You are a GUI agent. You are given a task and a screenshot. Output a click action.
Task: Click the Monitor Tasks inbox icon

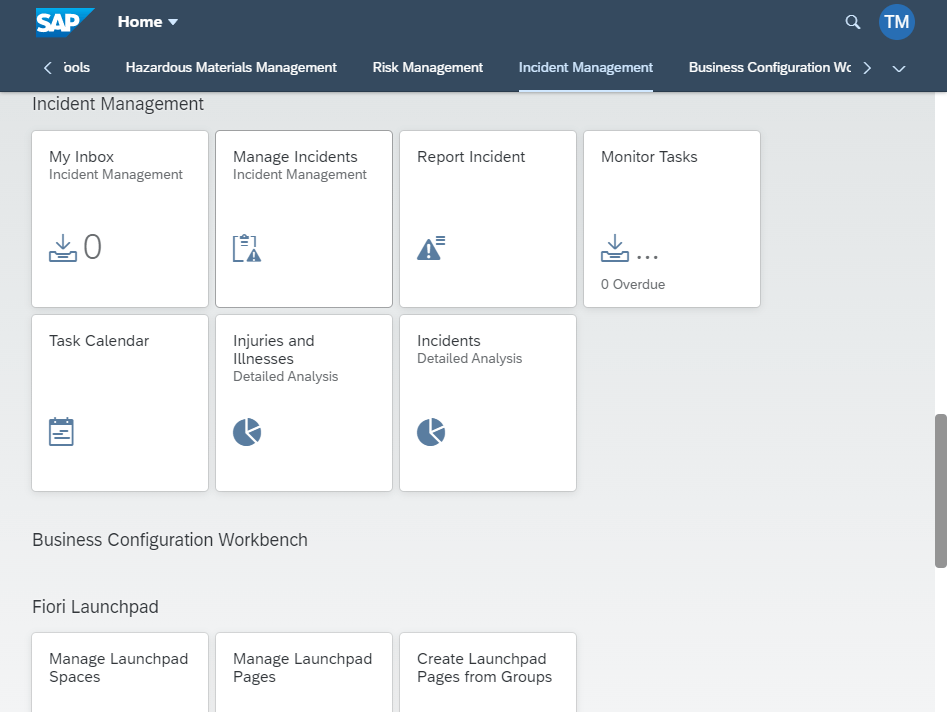[615, 248]
